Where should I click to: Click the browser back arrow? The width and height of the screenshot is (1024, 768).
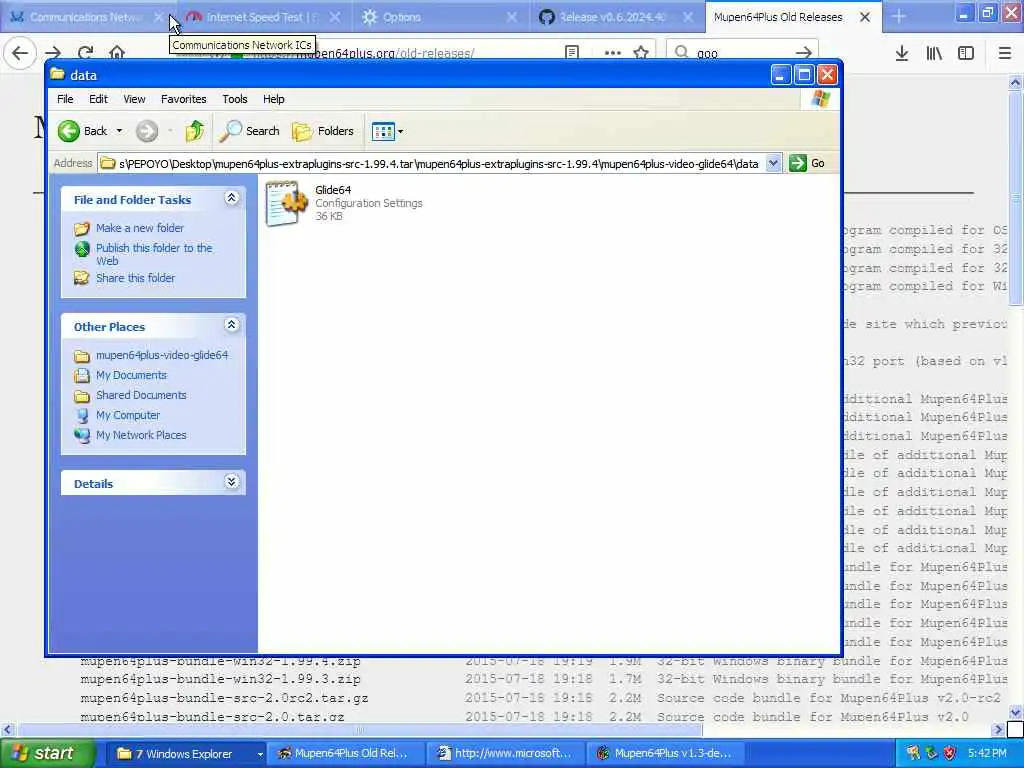pyautogui.click(x=20, y=53)
